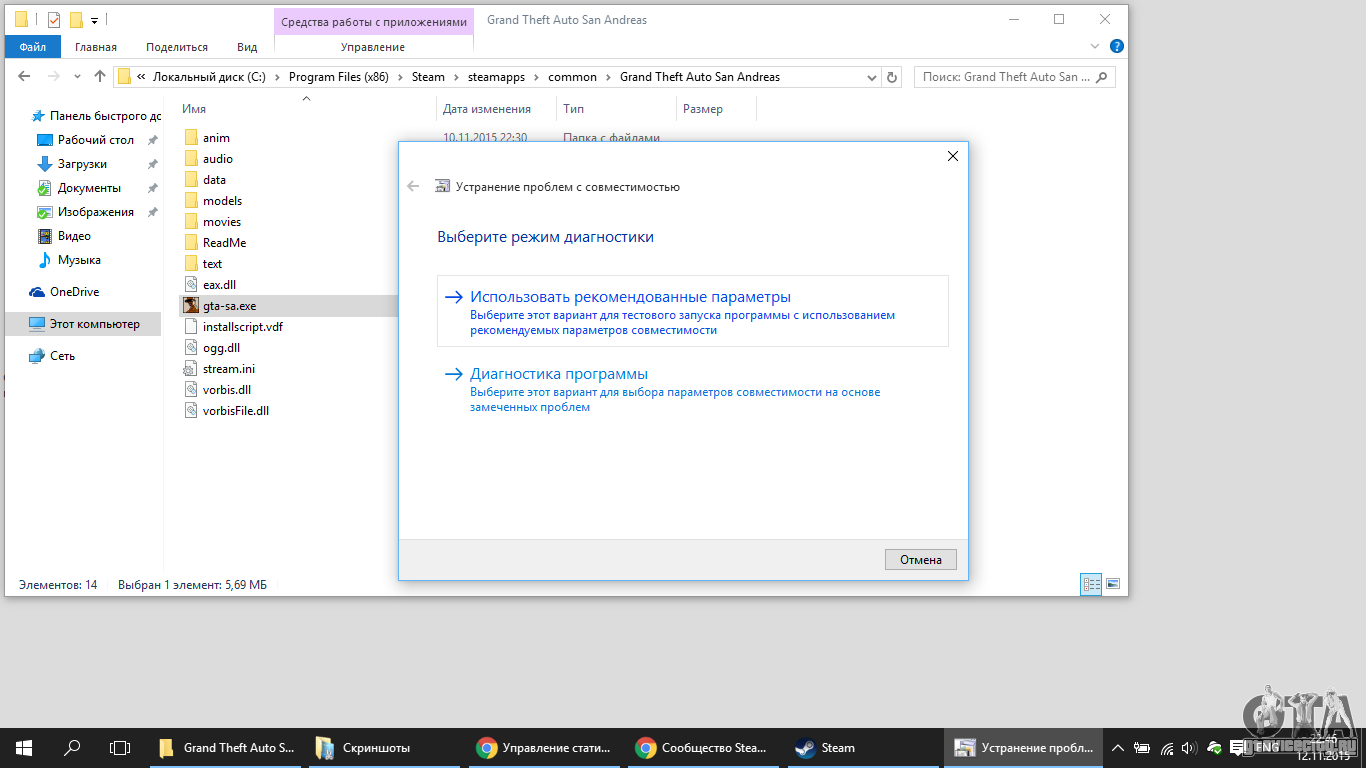Open Рабочий стол in quick access
The width and height of the screenshot is (1366, 768).
(95, 140)
